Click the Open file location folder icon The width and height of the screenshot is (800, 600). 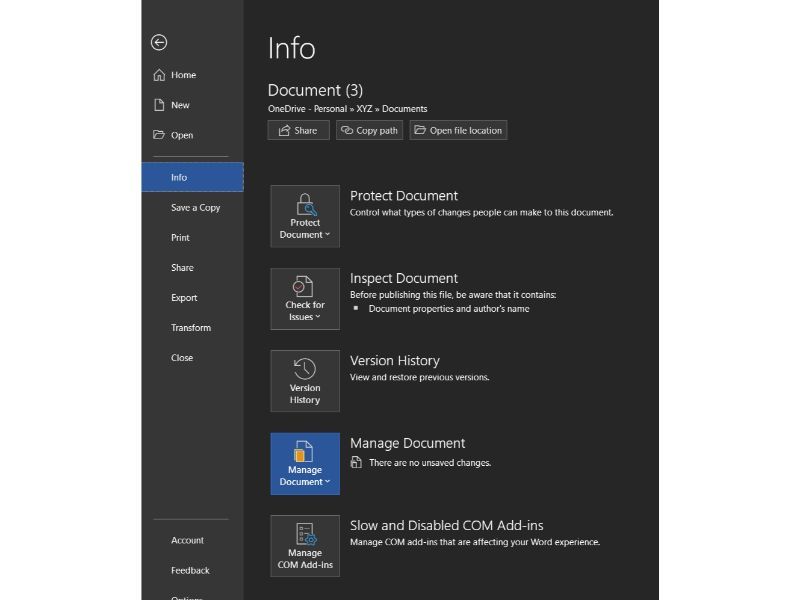tap(420, 130)
